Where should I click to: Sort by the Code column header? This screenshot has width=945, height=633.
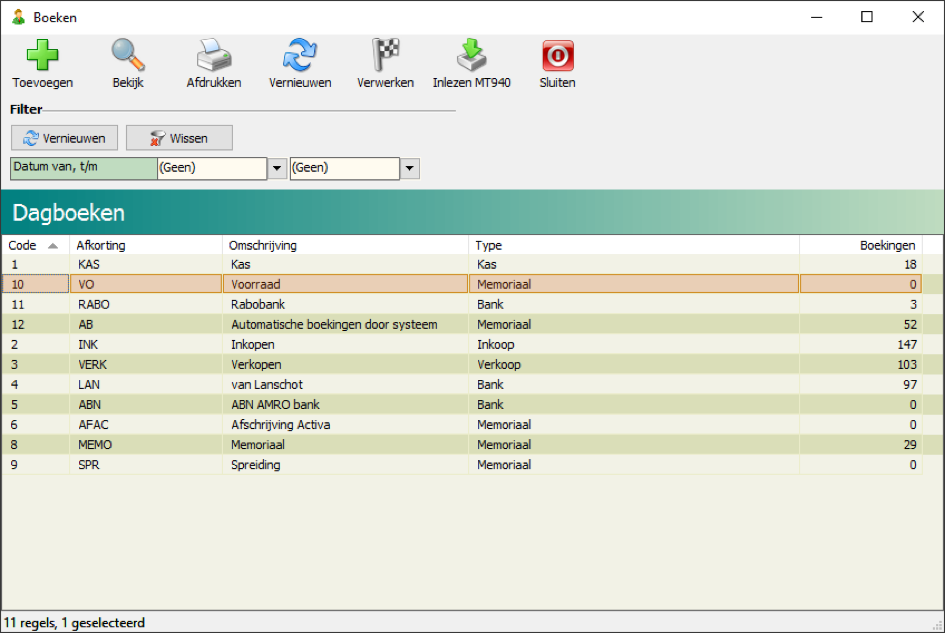(x=35, y=245)
